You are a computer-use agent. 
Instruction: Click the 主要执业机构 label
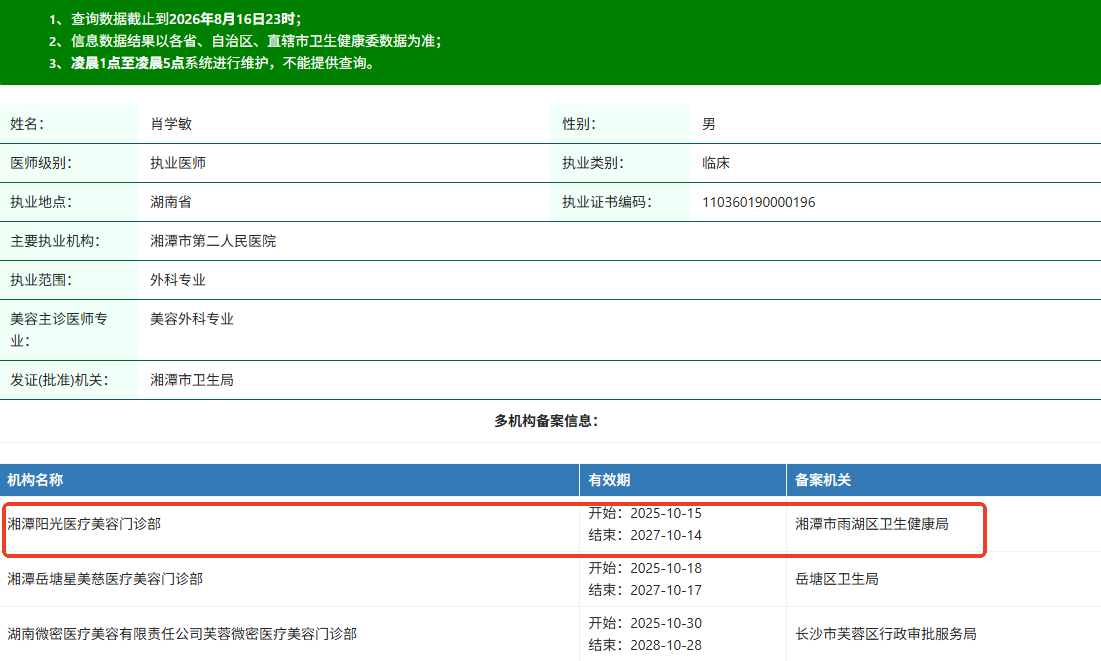[x=55, y=241]
